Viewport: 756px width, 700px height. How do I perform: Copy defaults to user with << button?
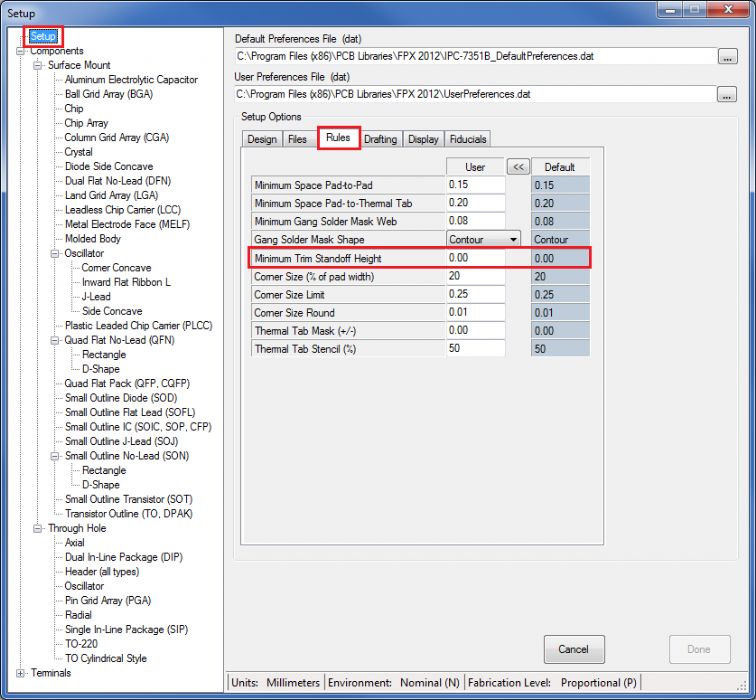(x=518, y=167)
